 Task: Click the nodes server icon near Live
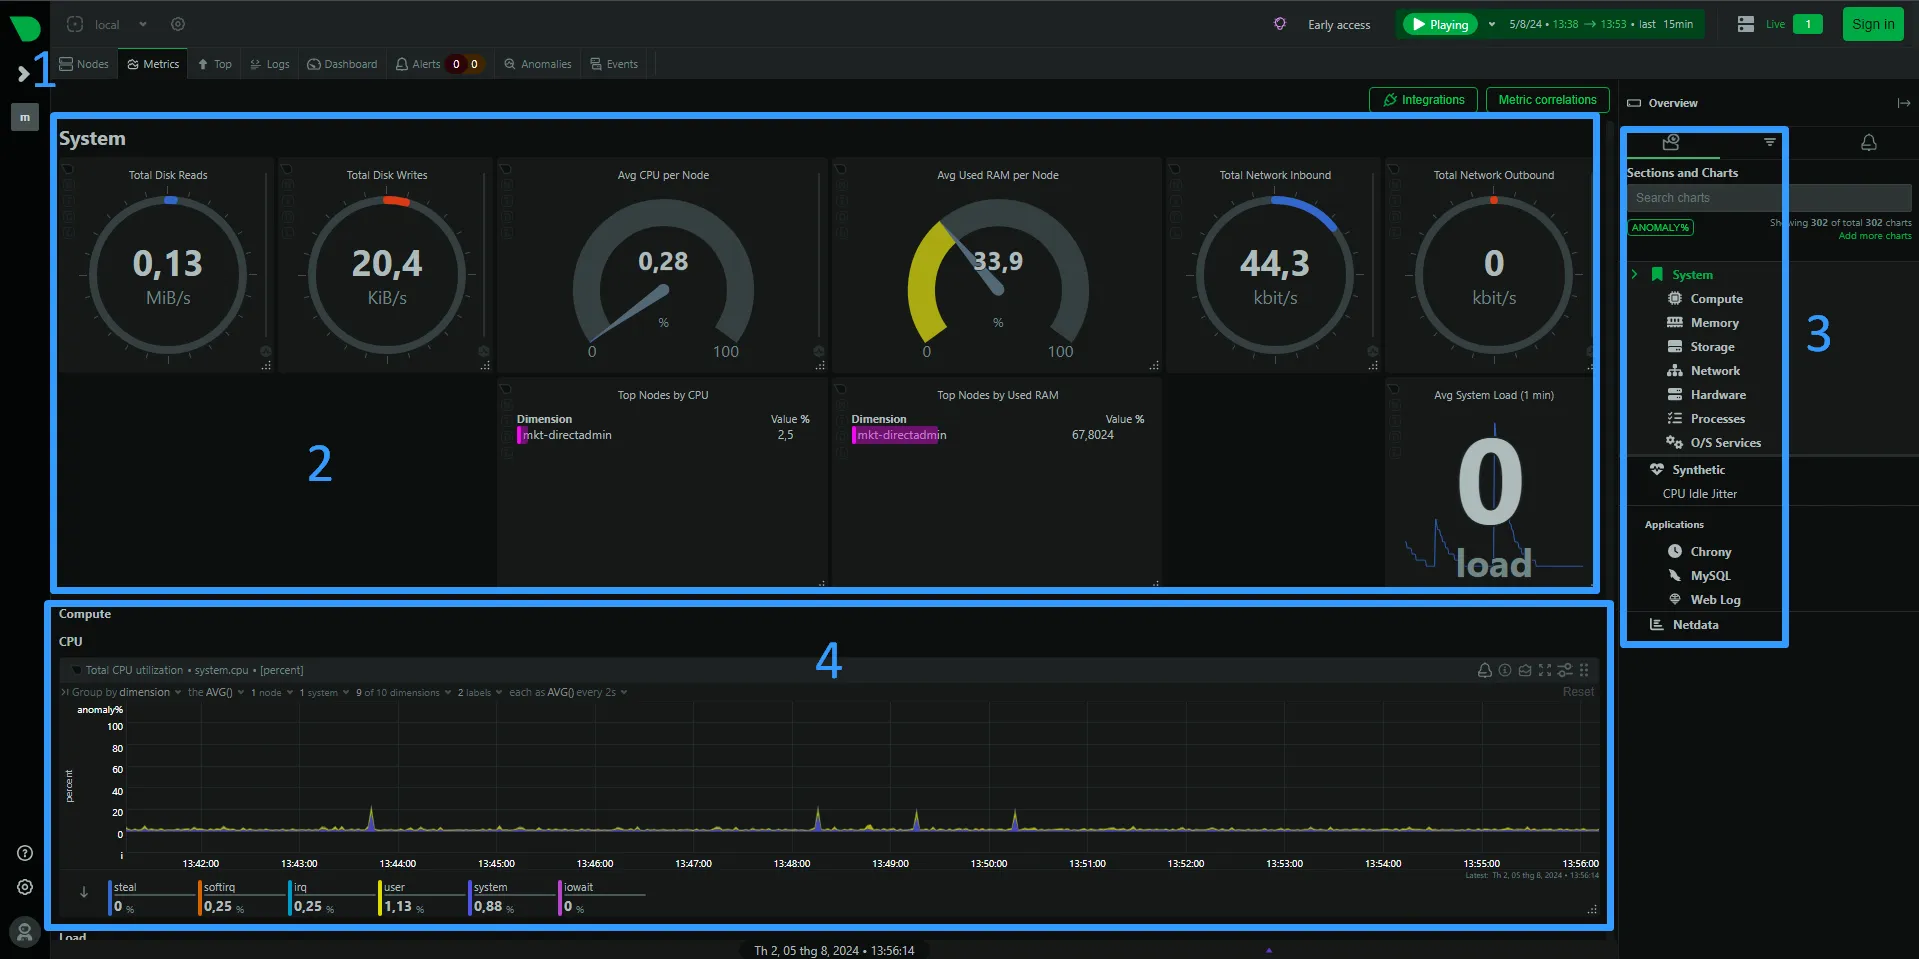(x=1745, y=24)
